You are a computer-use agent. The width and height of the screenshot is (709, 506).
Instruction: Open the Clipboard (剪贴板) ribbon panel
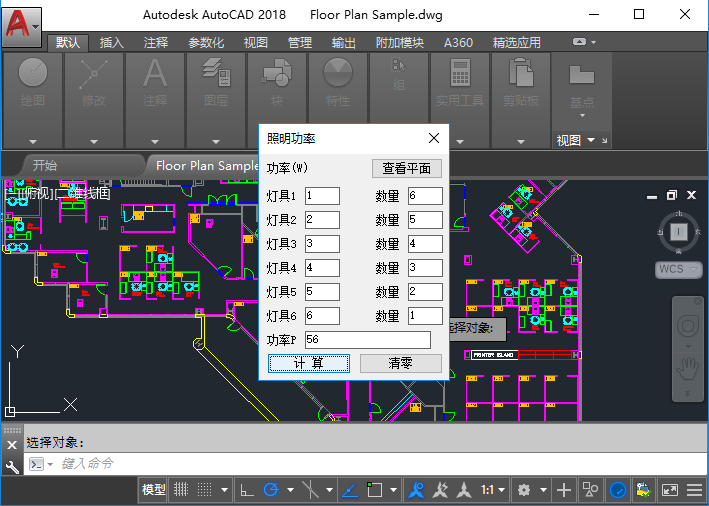[521, 100]
